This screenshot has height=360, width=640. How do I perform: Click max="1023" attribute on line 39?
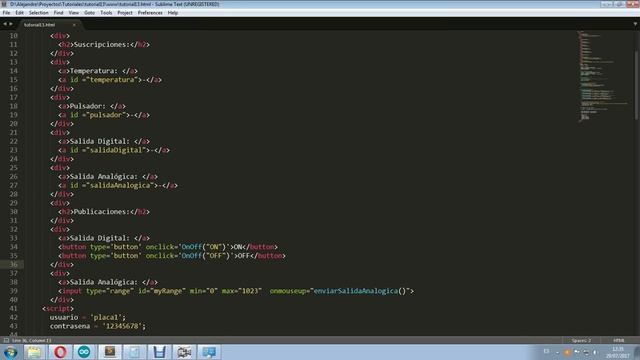(x=241, y=291)
